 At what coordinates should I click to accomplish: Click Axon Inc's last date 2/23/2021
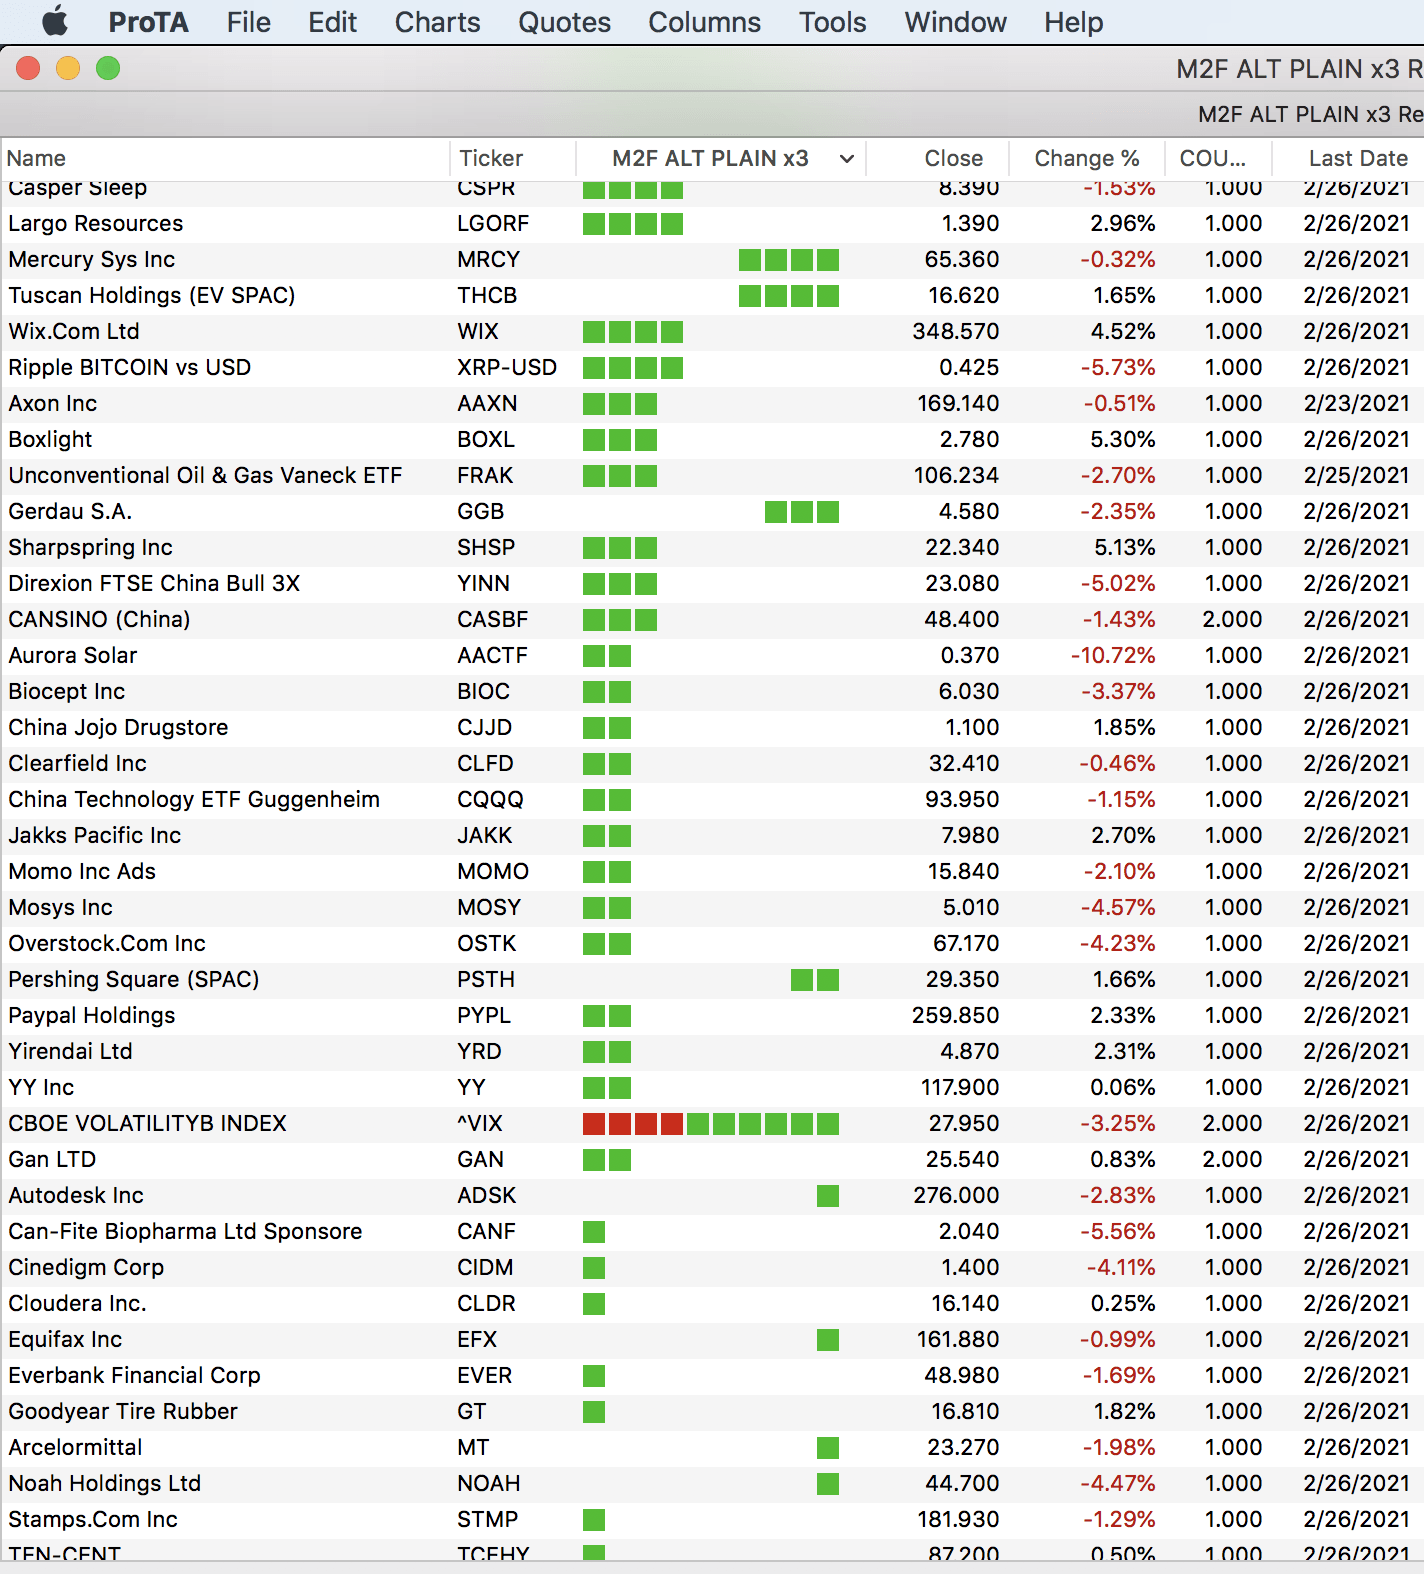(x=1356, y=403)
